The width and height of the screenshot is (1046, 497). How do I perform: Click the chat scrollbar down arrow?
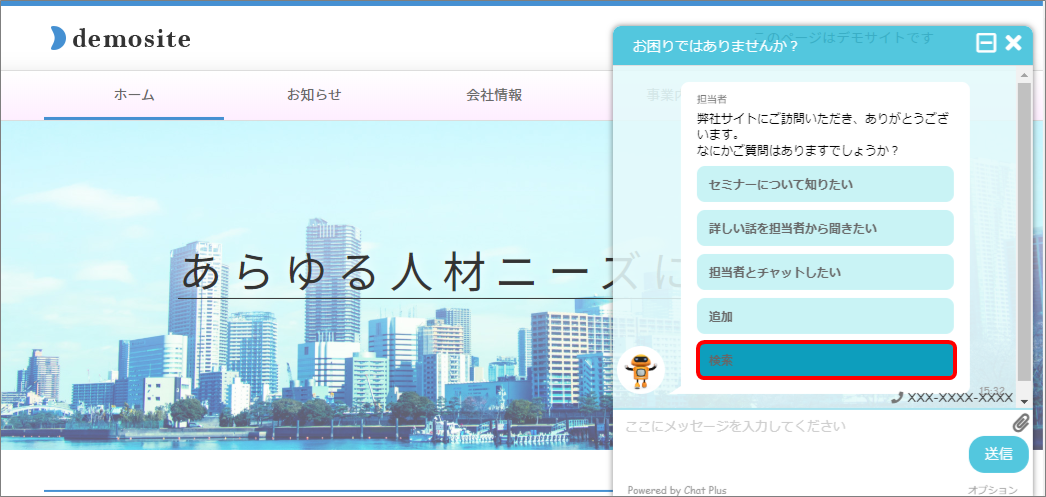(x=1024, y=400)
